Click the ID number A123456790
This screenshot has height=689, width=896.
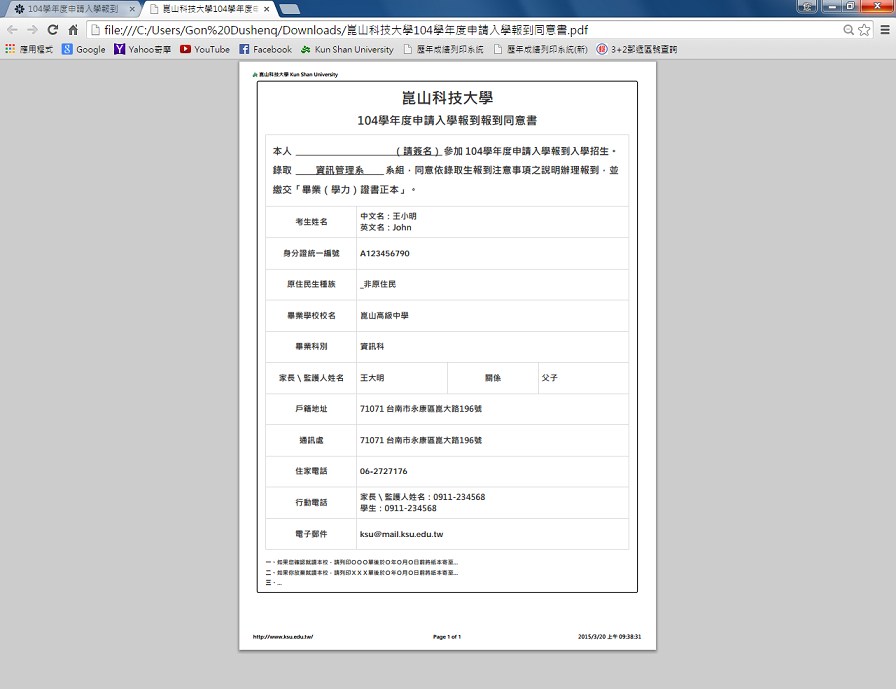385,254
